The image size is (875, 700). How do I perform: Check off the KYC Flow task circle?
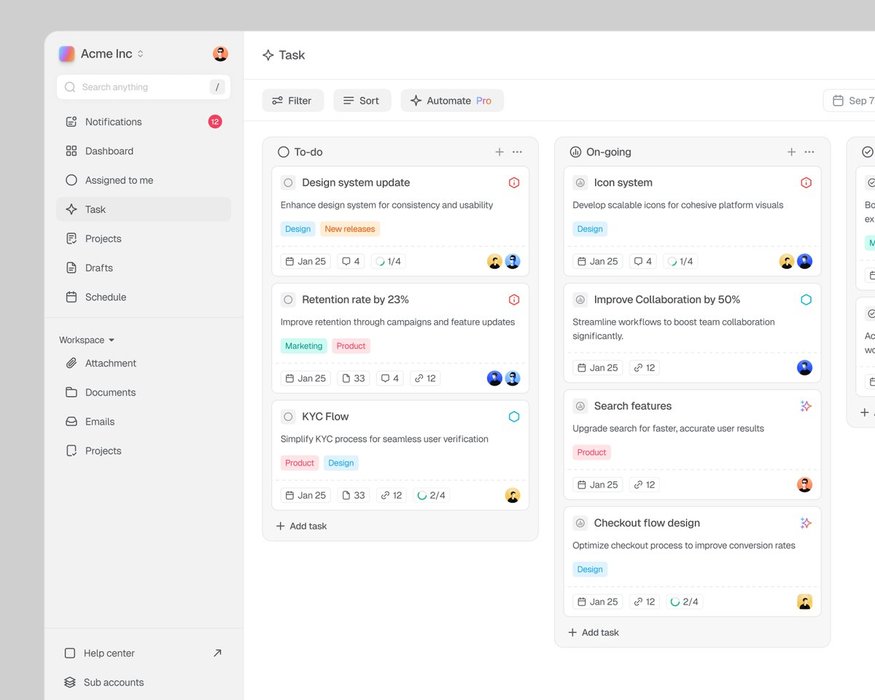pyautogui.click(x=288, y=417)
